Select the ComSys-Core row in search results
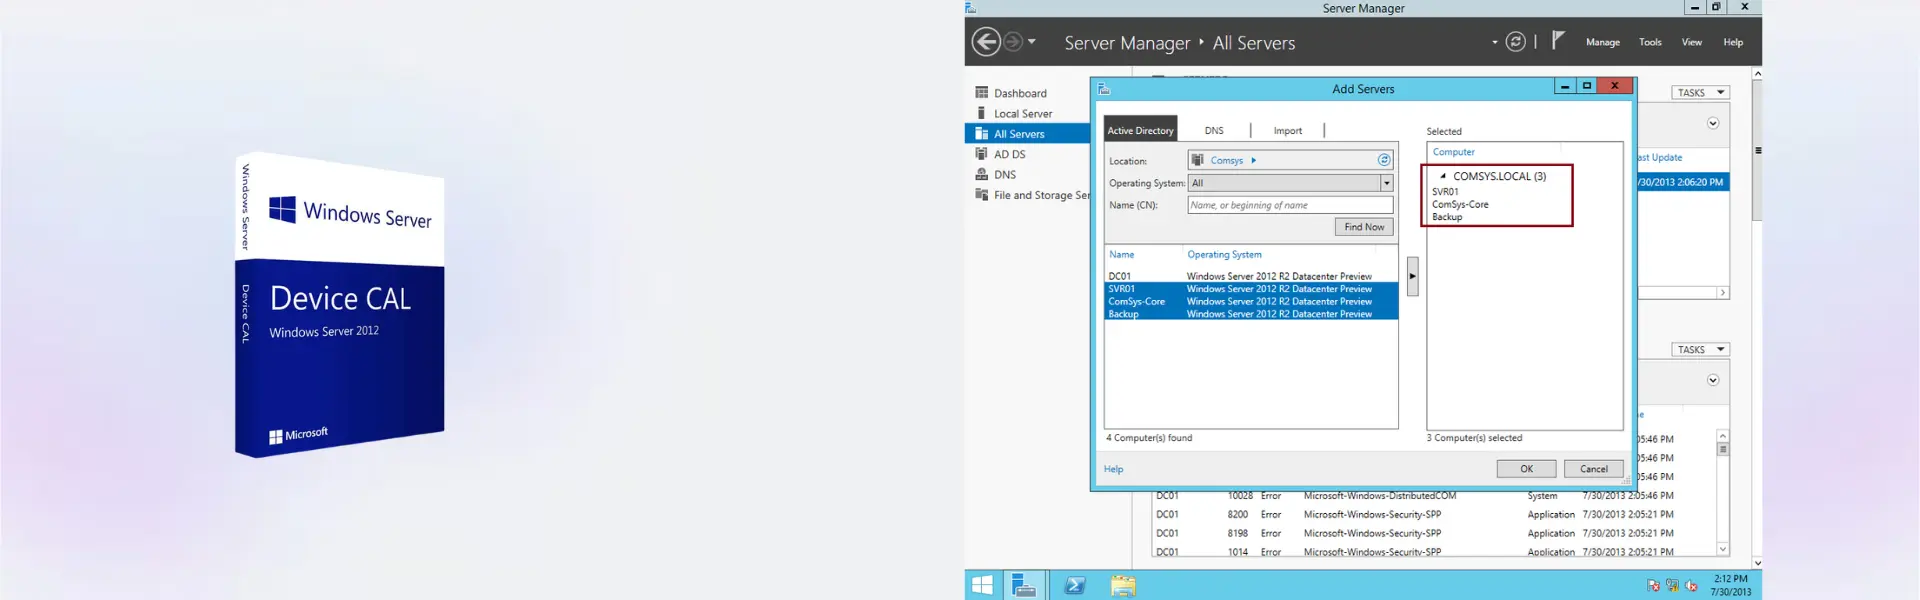The width and height of the screenshot is (1920, 600). [1251, 301]
